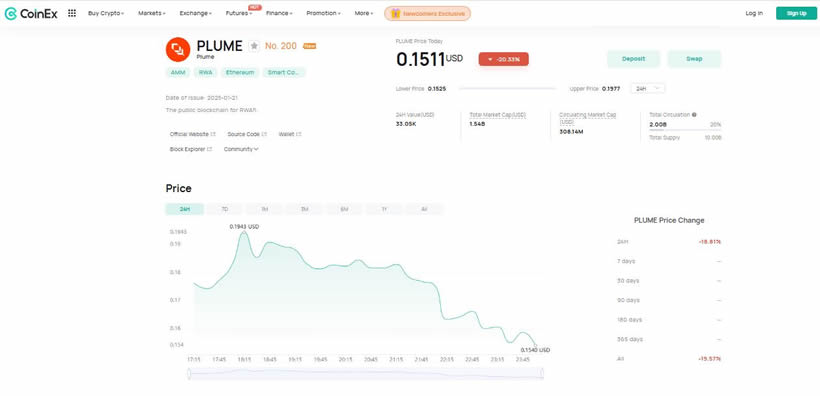Image resolution: width=820 pixels, height=396 pixels.
Task: Expand the More menu
Action: point(364,14)
